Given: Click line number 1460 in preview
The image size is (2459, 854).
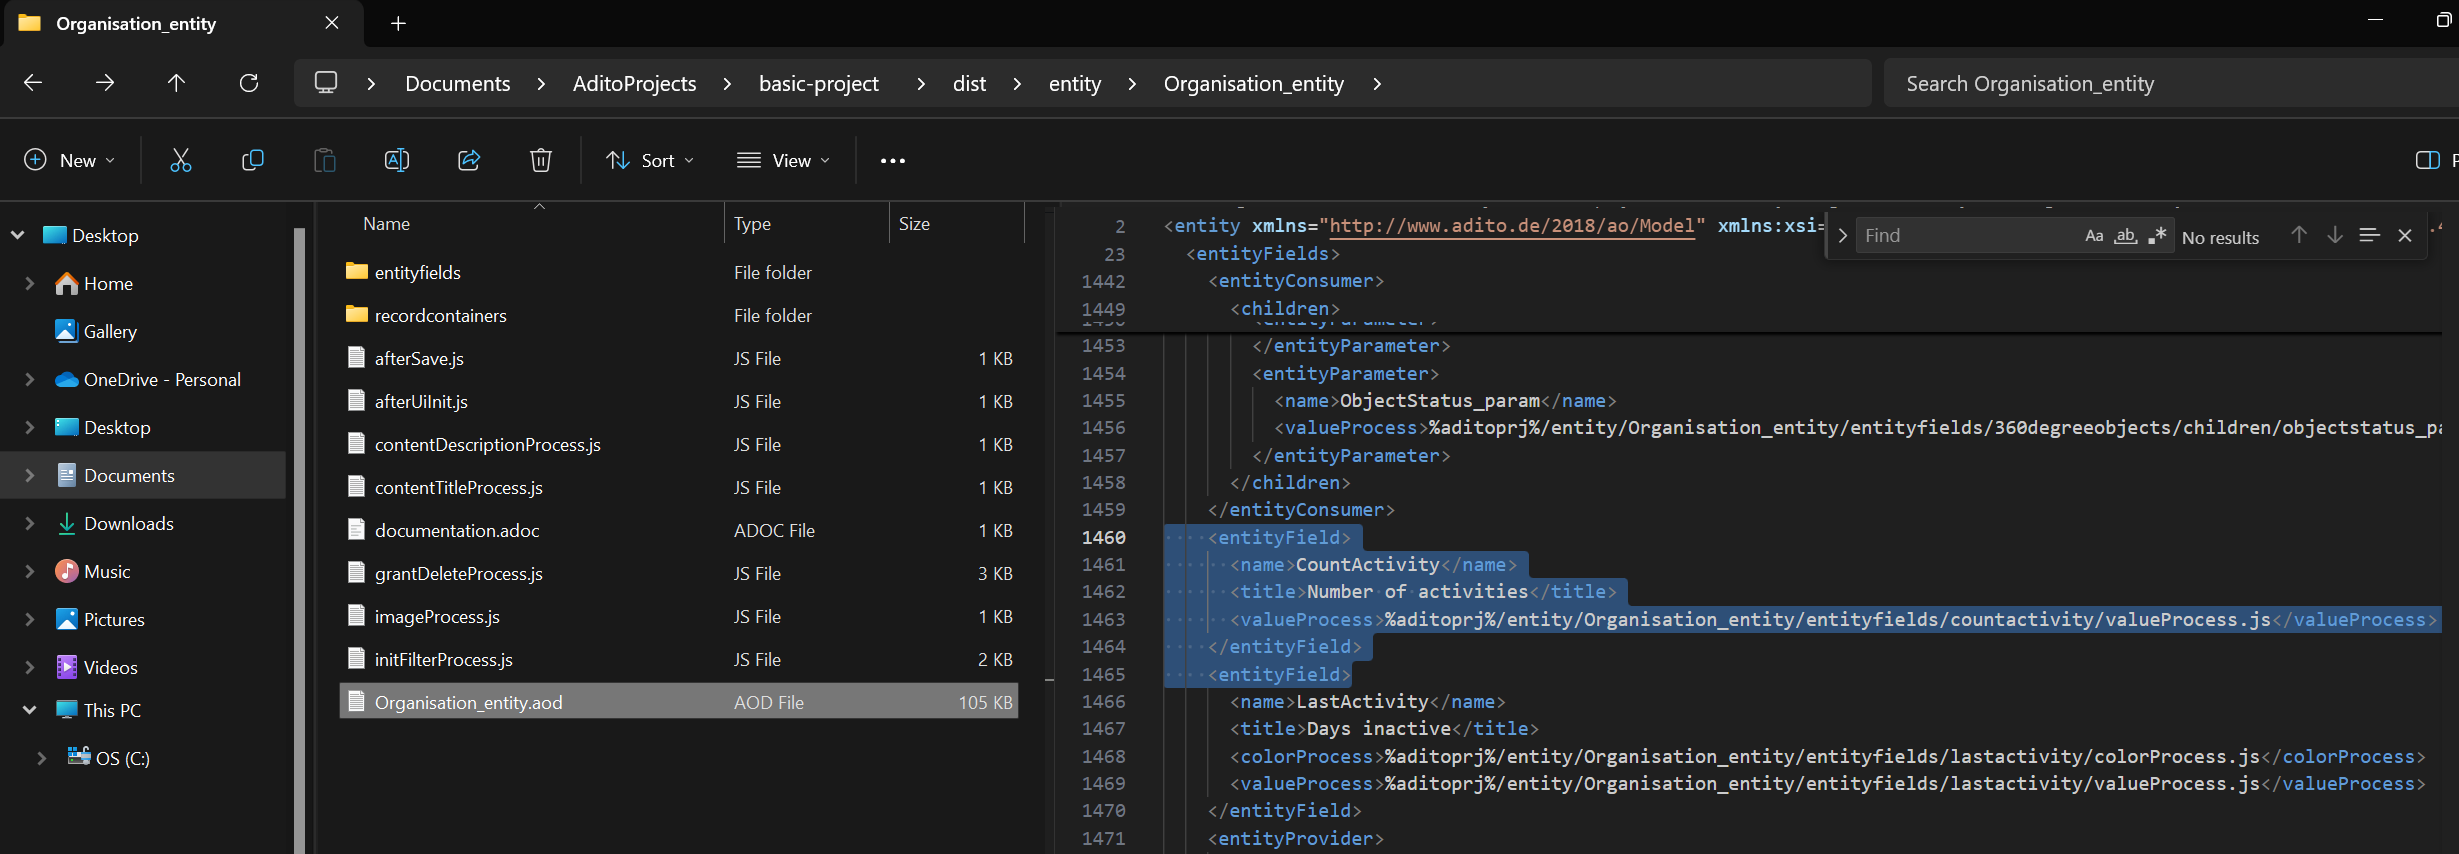Looking at the screenshot, I should (1103, 537).
